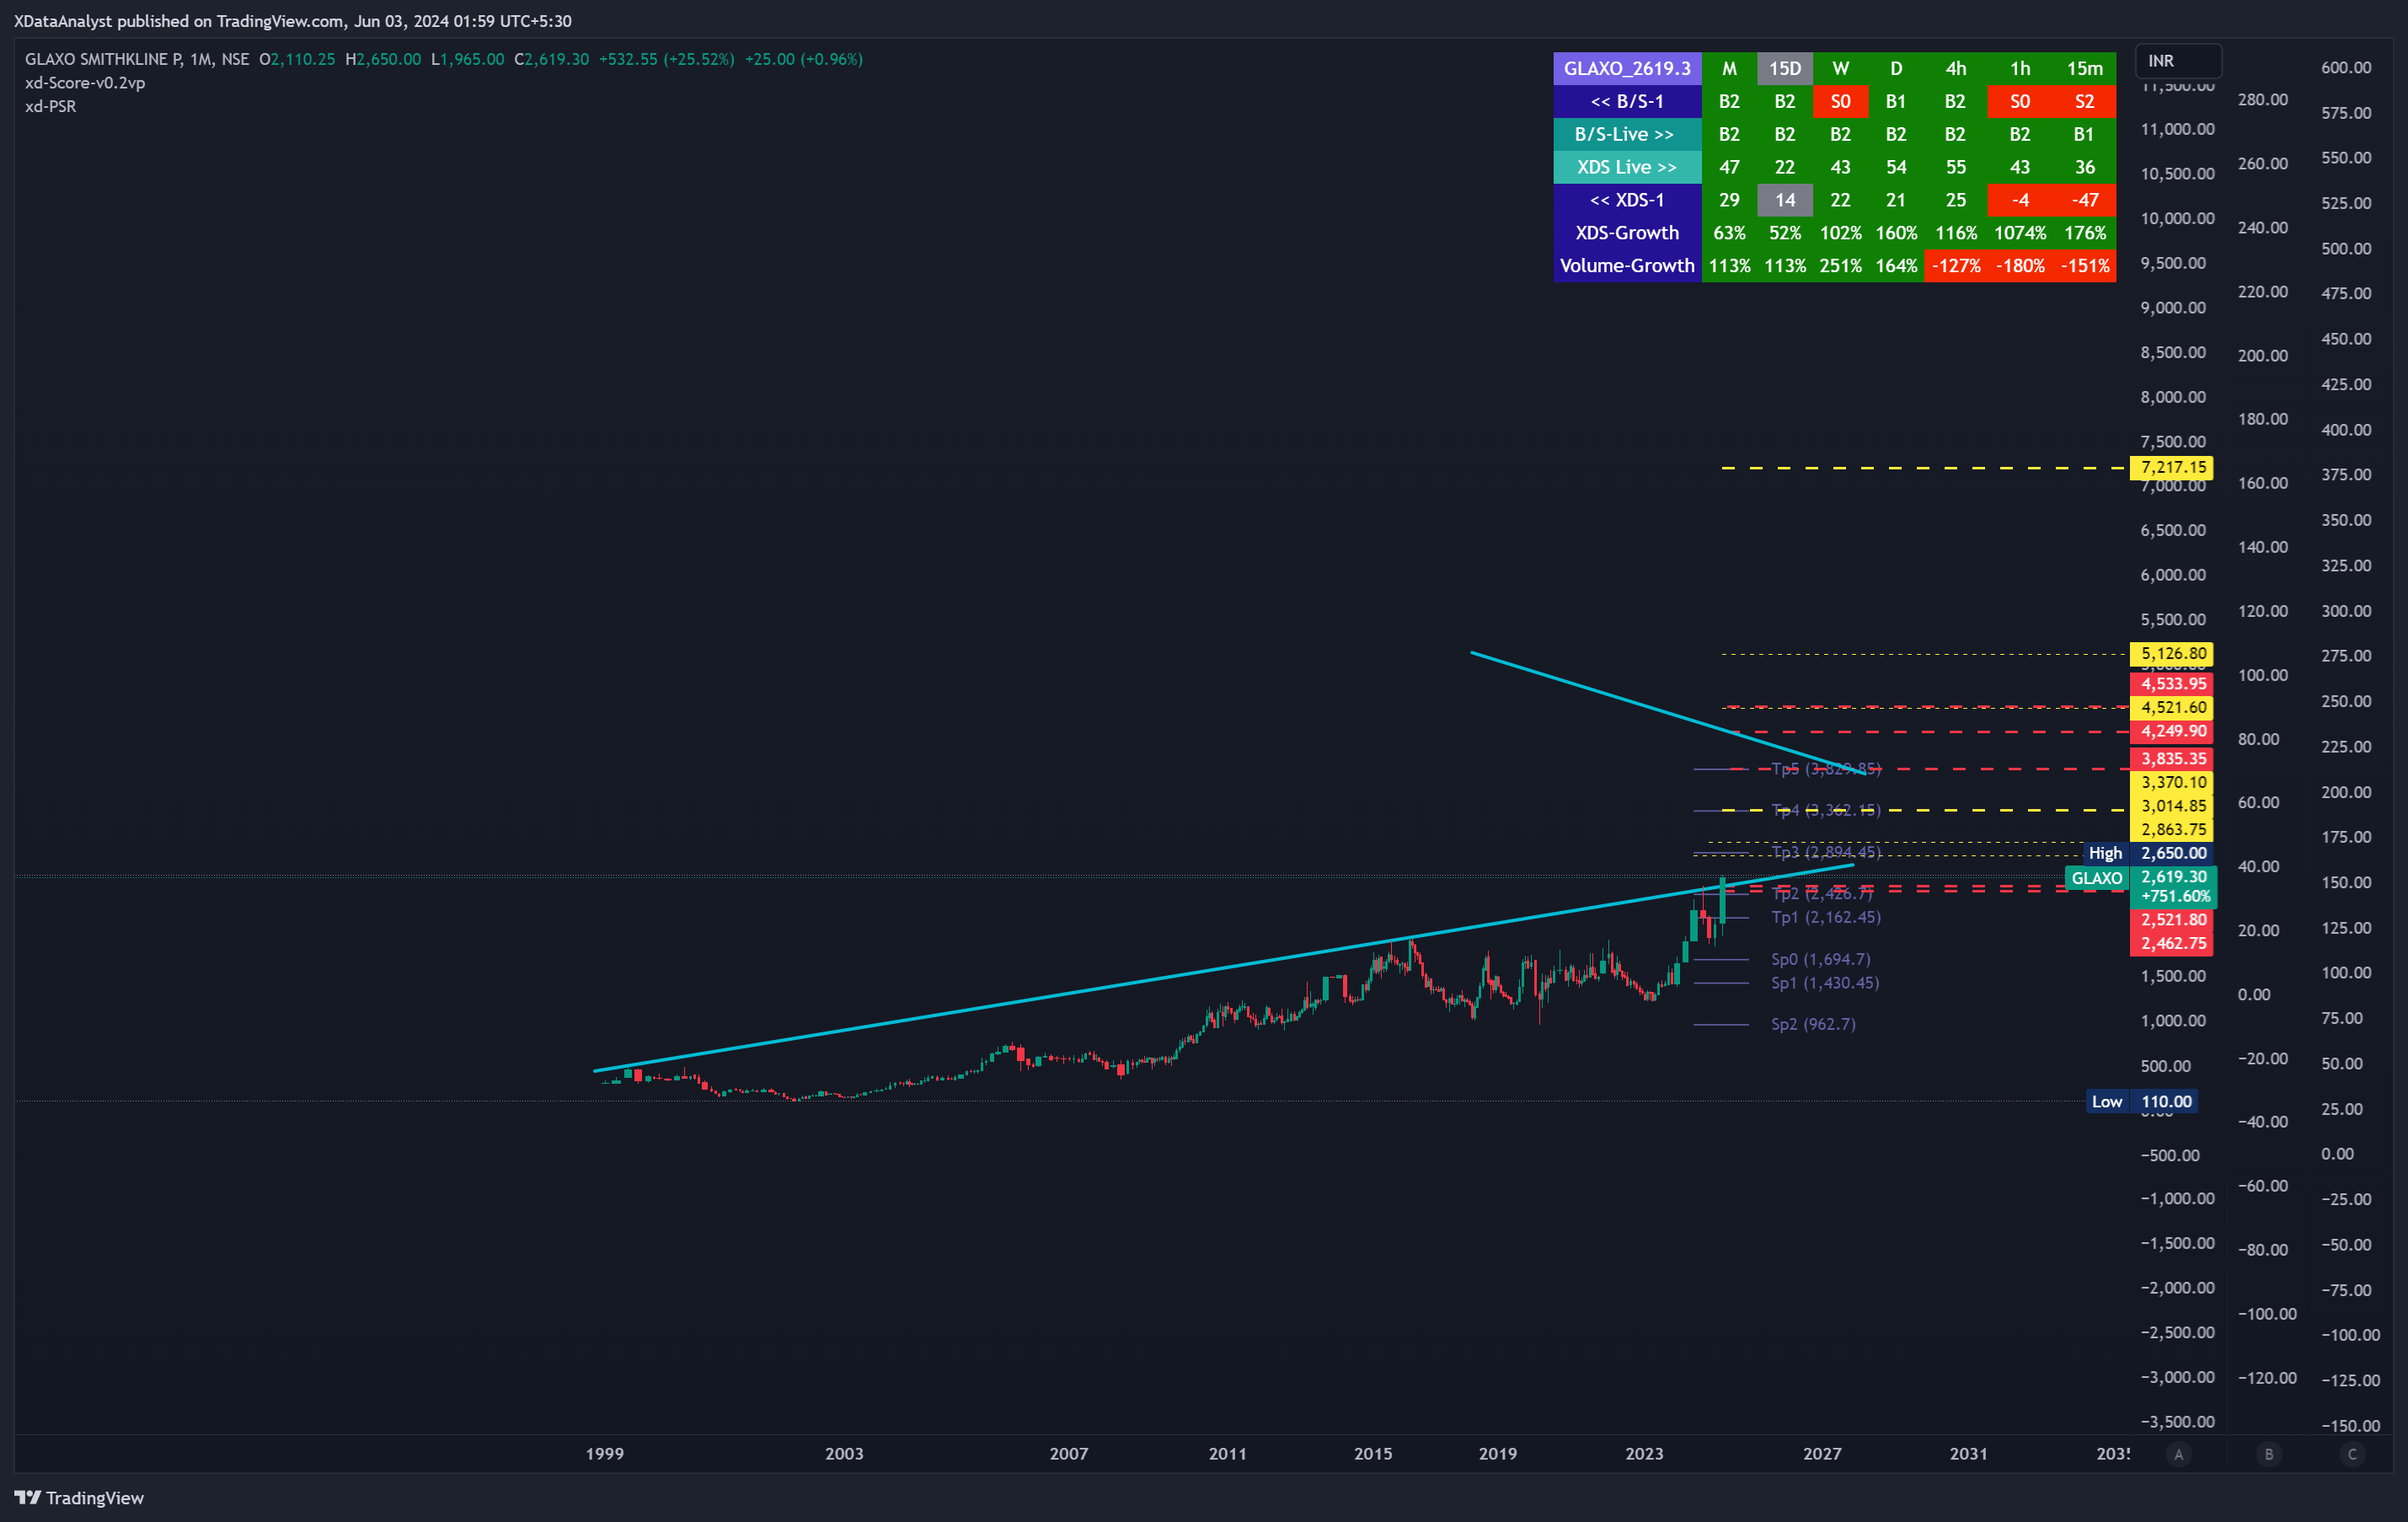Click the red -180% Volume-Growth cell

tap(2020, 266)
